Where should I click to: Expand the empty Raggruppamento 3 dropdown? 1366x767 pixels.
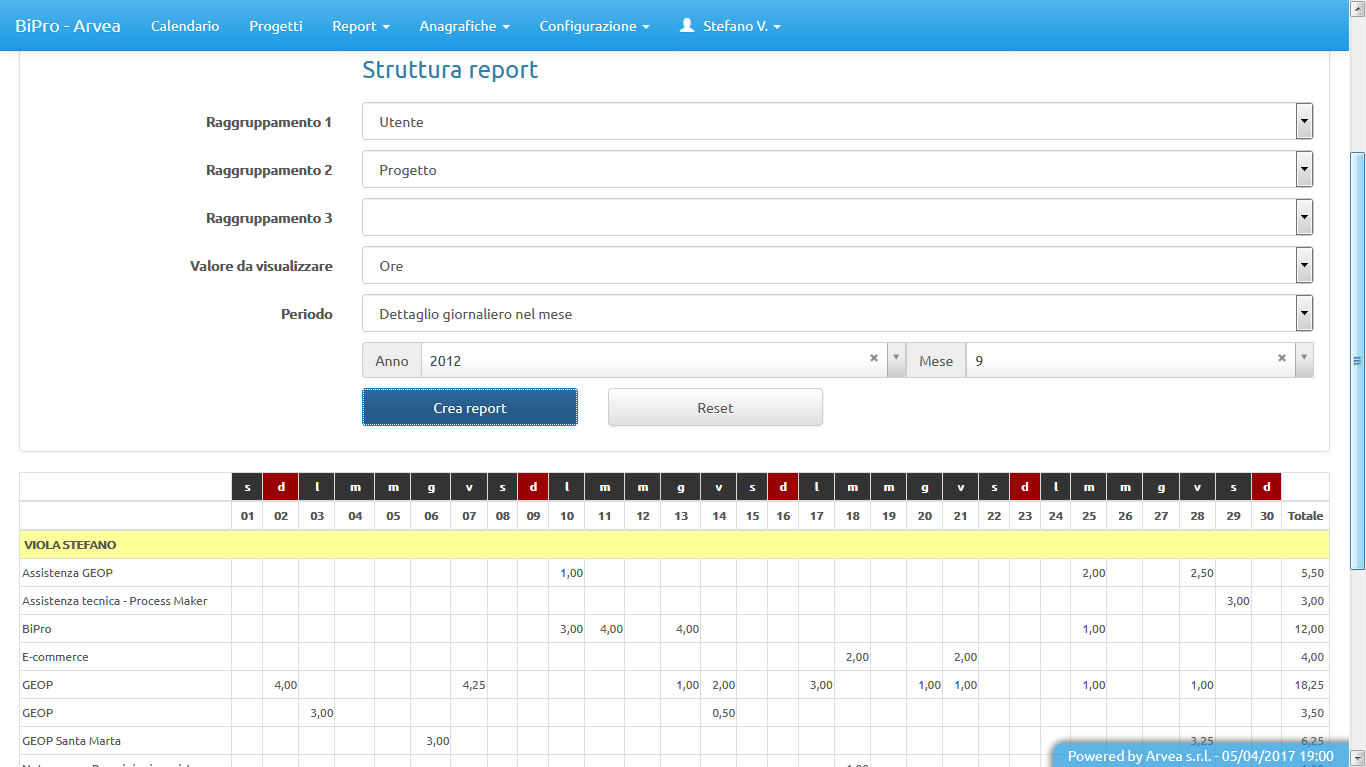pos(1304,218)
